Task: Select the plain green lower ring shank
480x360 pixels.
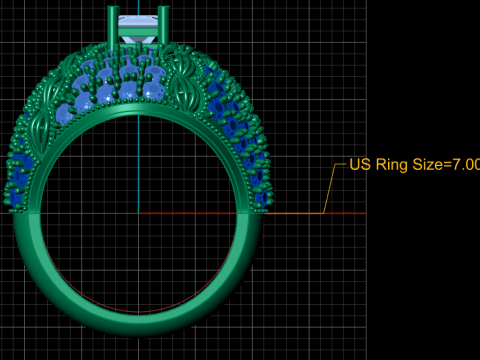Action: 138,320
